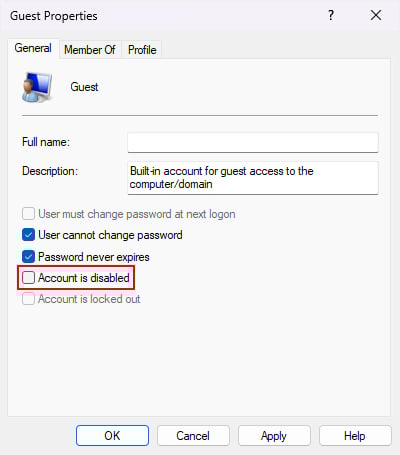Open Help from the bottom button
The height and width of the screenshot is (455, 400).
click(355, 435)
